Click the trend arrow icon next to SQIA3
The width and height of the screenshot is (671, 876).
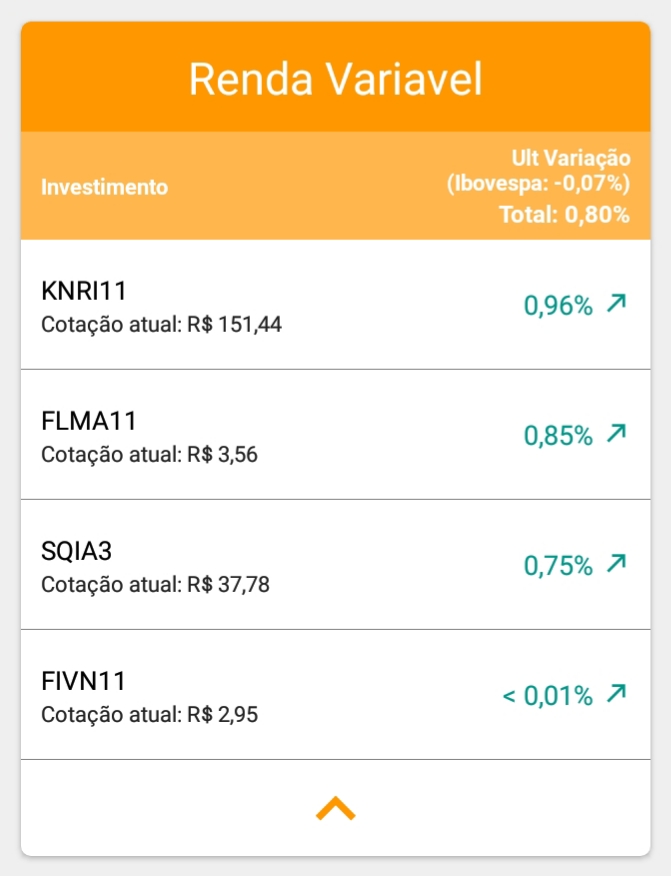[x=616, y=564]
